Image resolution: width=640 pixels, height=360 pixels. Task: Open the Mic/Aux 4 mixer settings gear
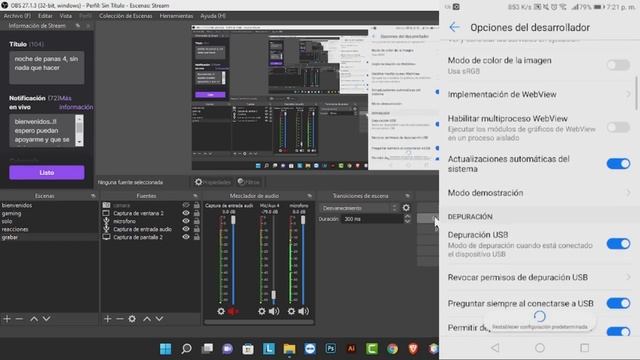point(262,311)
